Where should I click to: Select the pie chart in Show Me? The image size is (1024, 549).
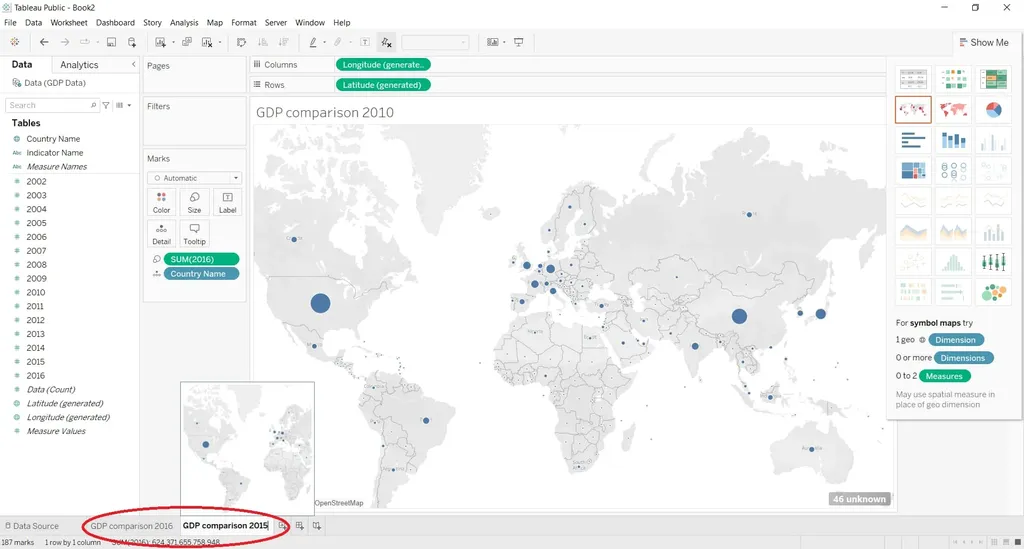pyautogui.click(x=993, y=110)
